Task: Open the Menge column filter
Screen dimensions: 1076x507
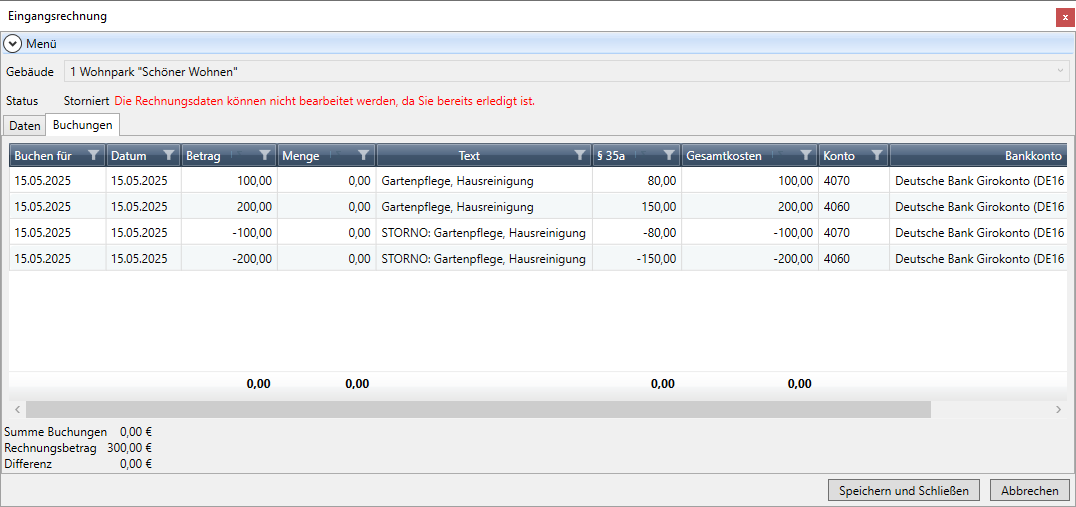Action: (364, 155)
